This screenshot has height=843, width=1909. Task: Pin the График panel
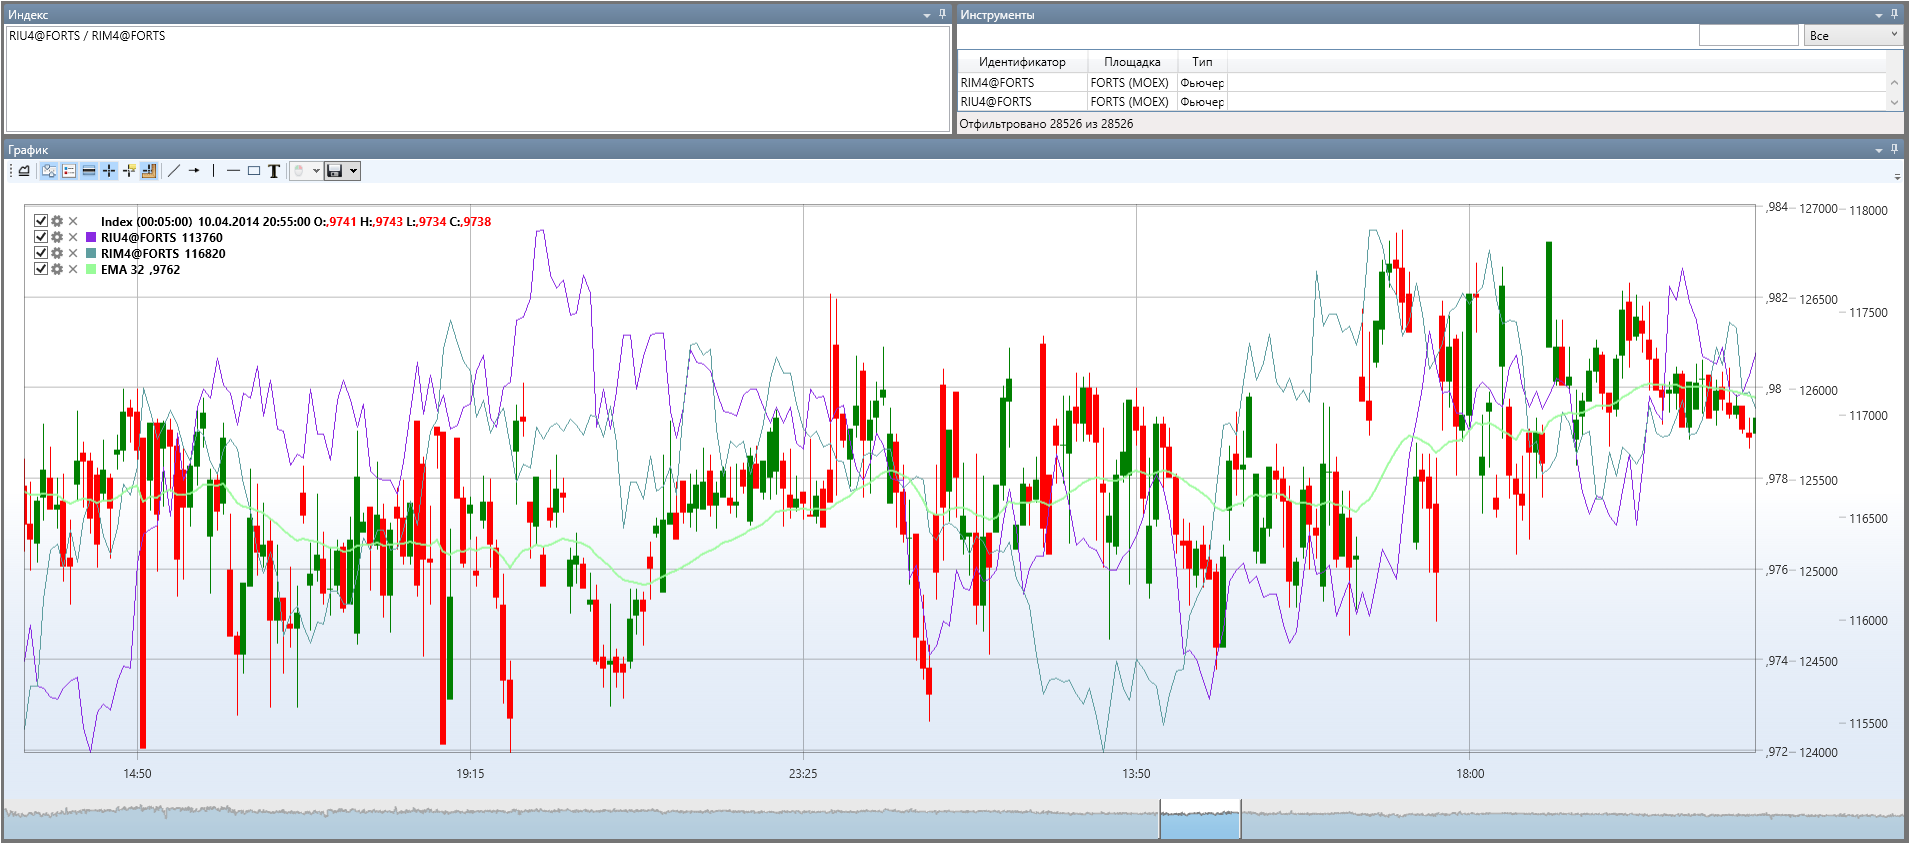pos(1894,149)
